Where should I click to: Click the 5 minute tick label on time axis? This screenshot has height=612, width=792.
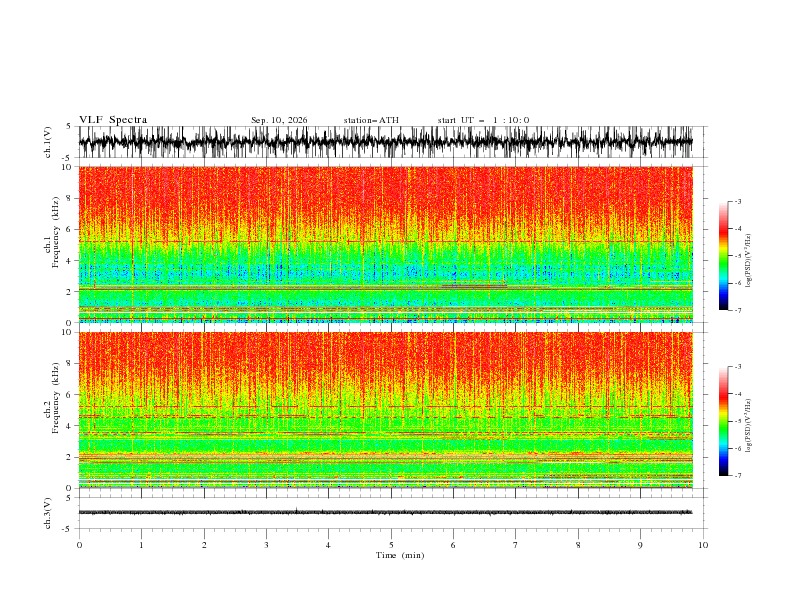click(391, 545)
